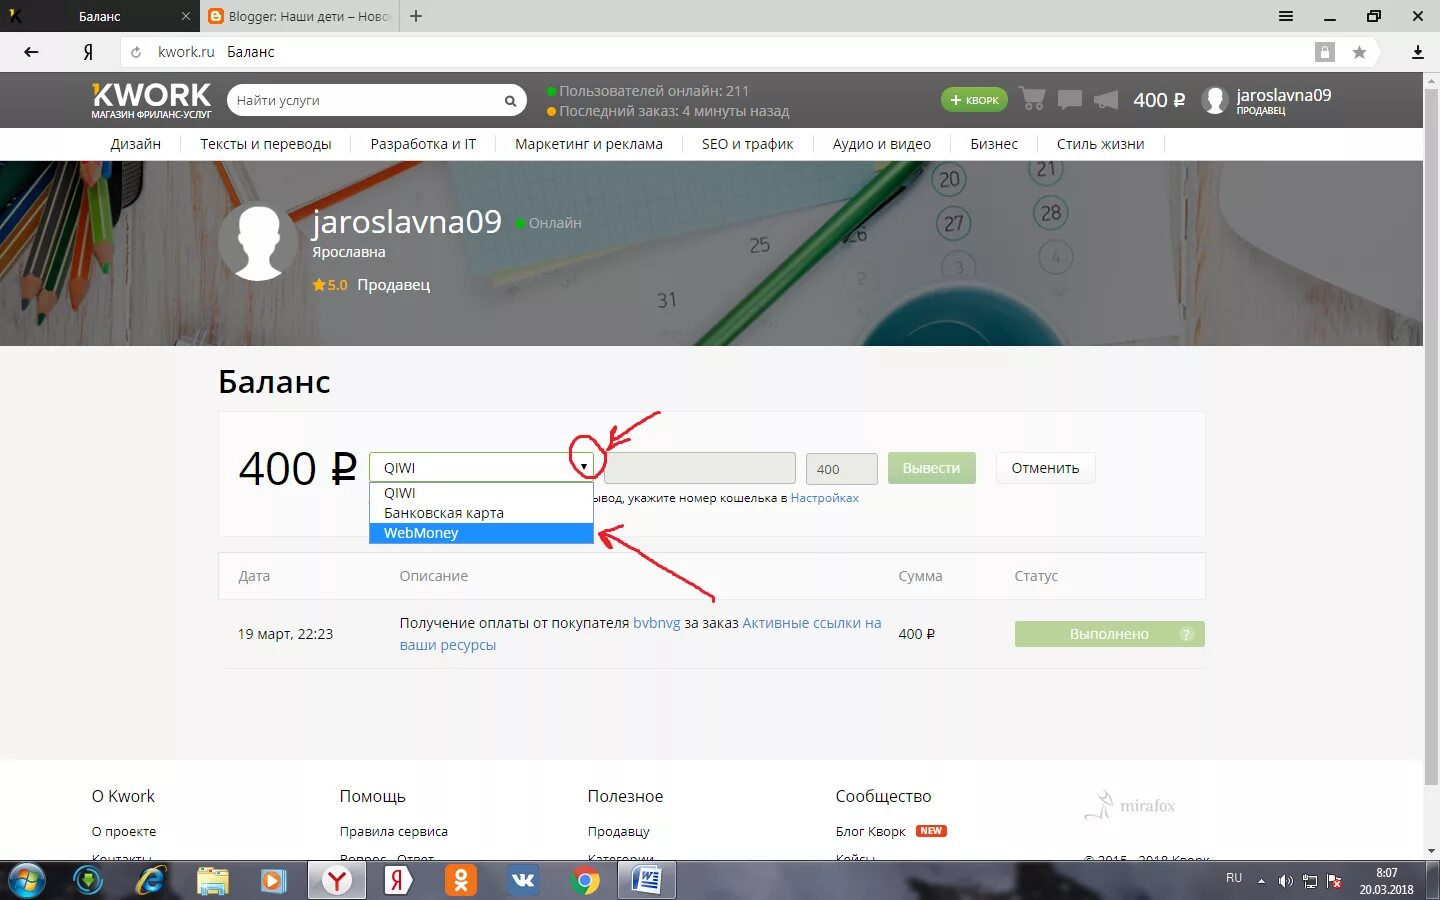Close the Баланс tab
Image resolution: width=1440 pixels, height=900 pixels.
tap(185, 16)
